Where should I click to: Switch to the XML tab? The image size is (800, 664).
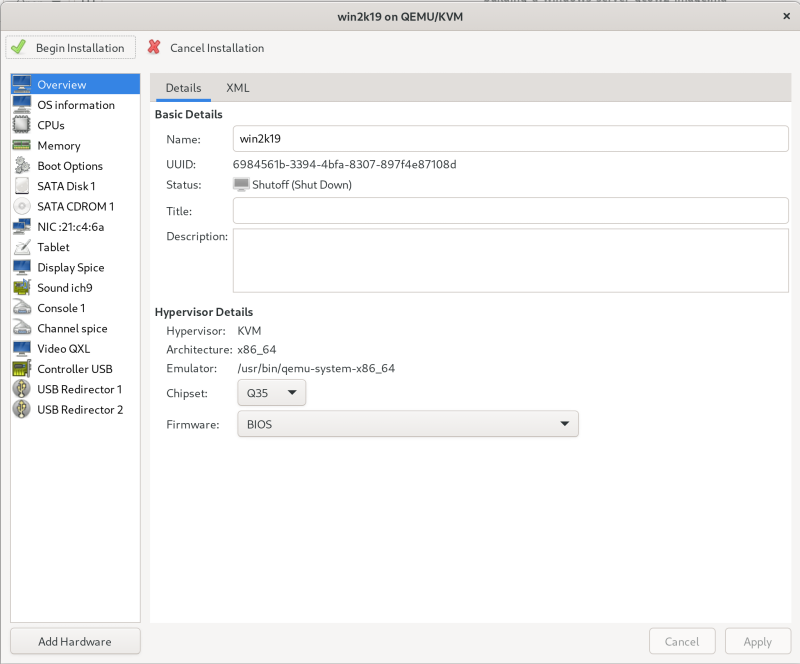coord(238,88)
